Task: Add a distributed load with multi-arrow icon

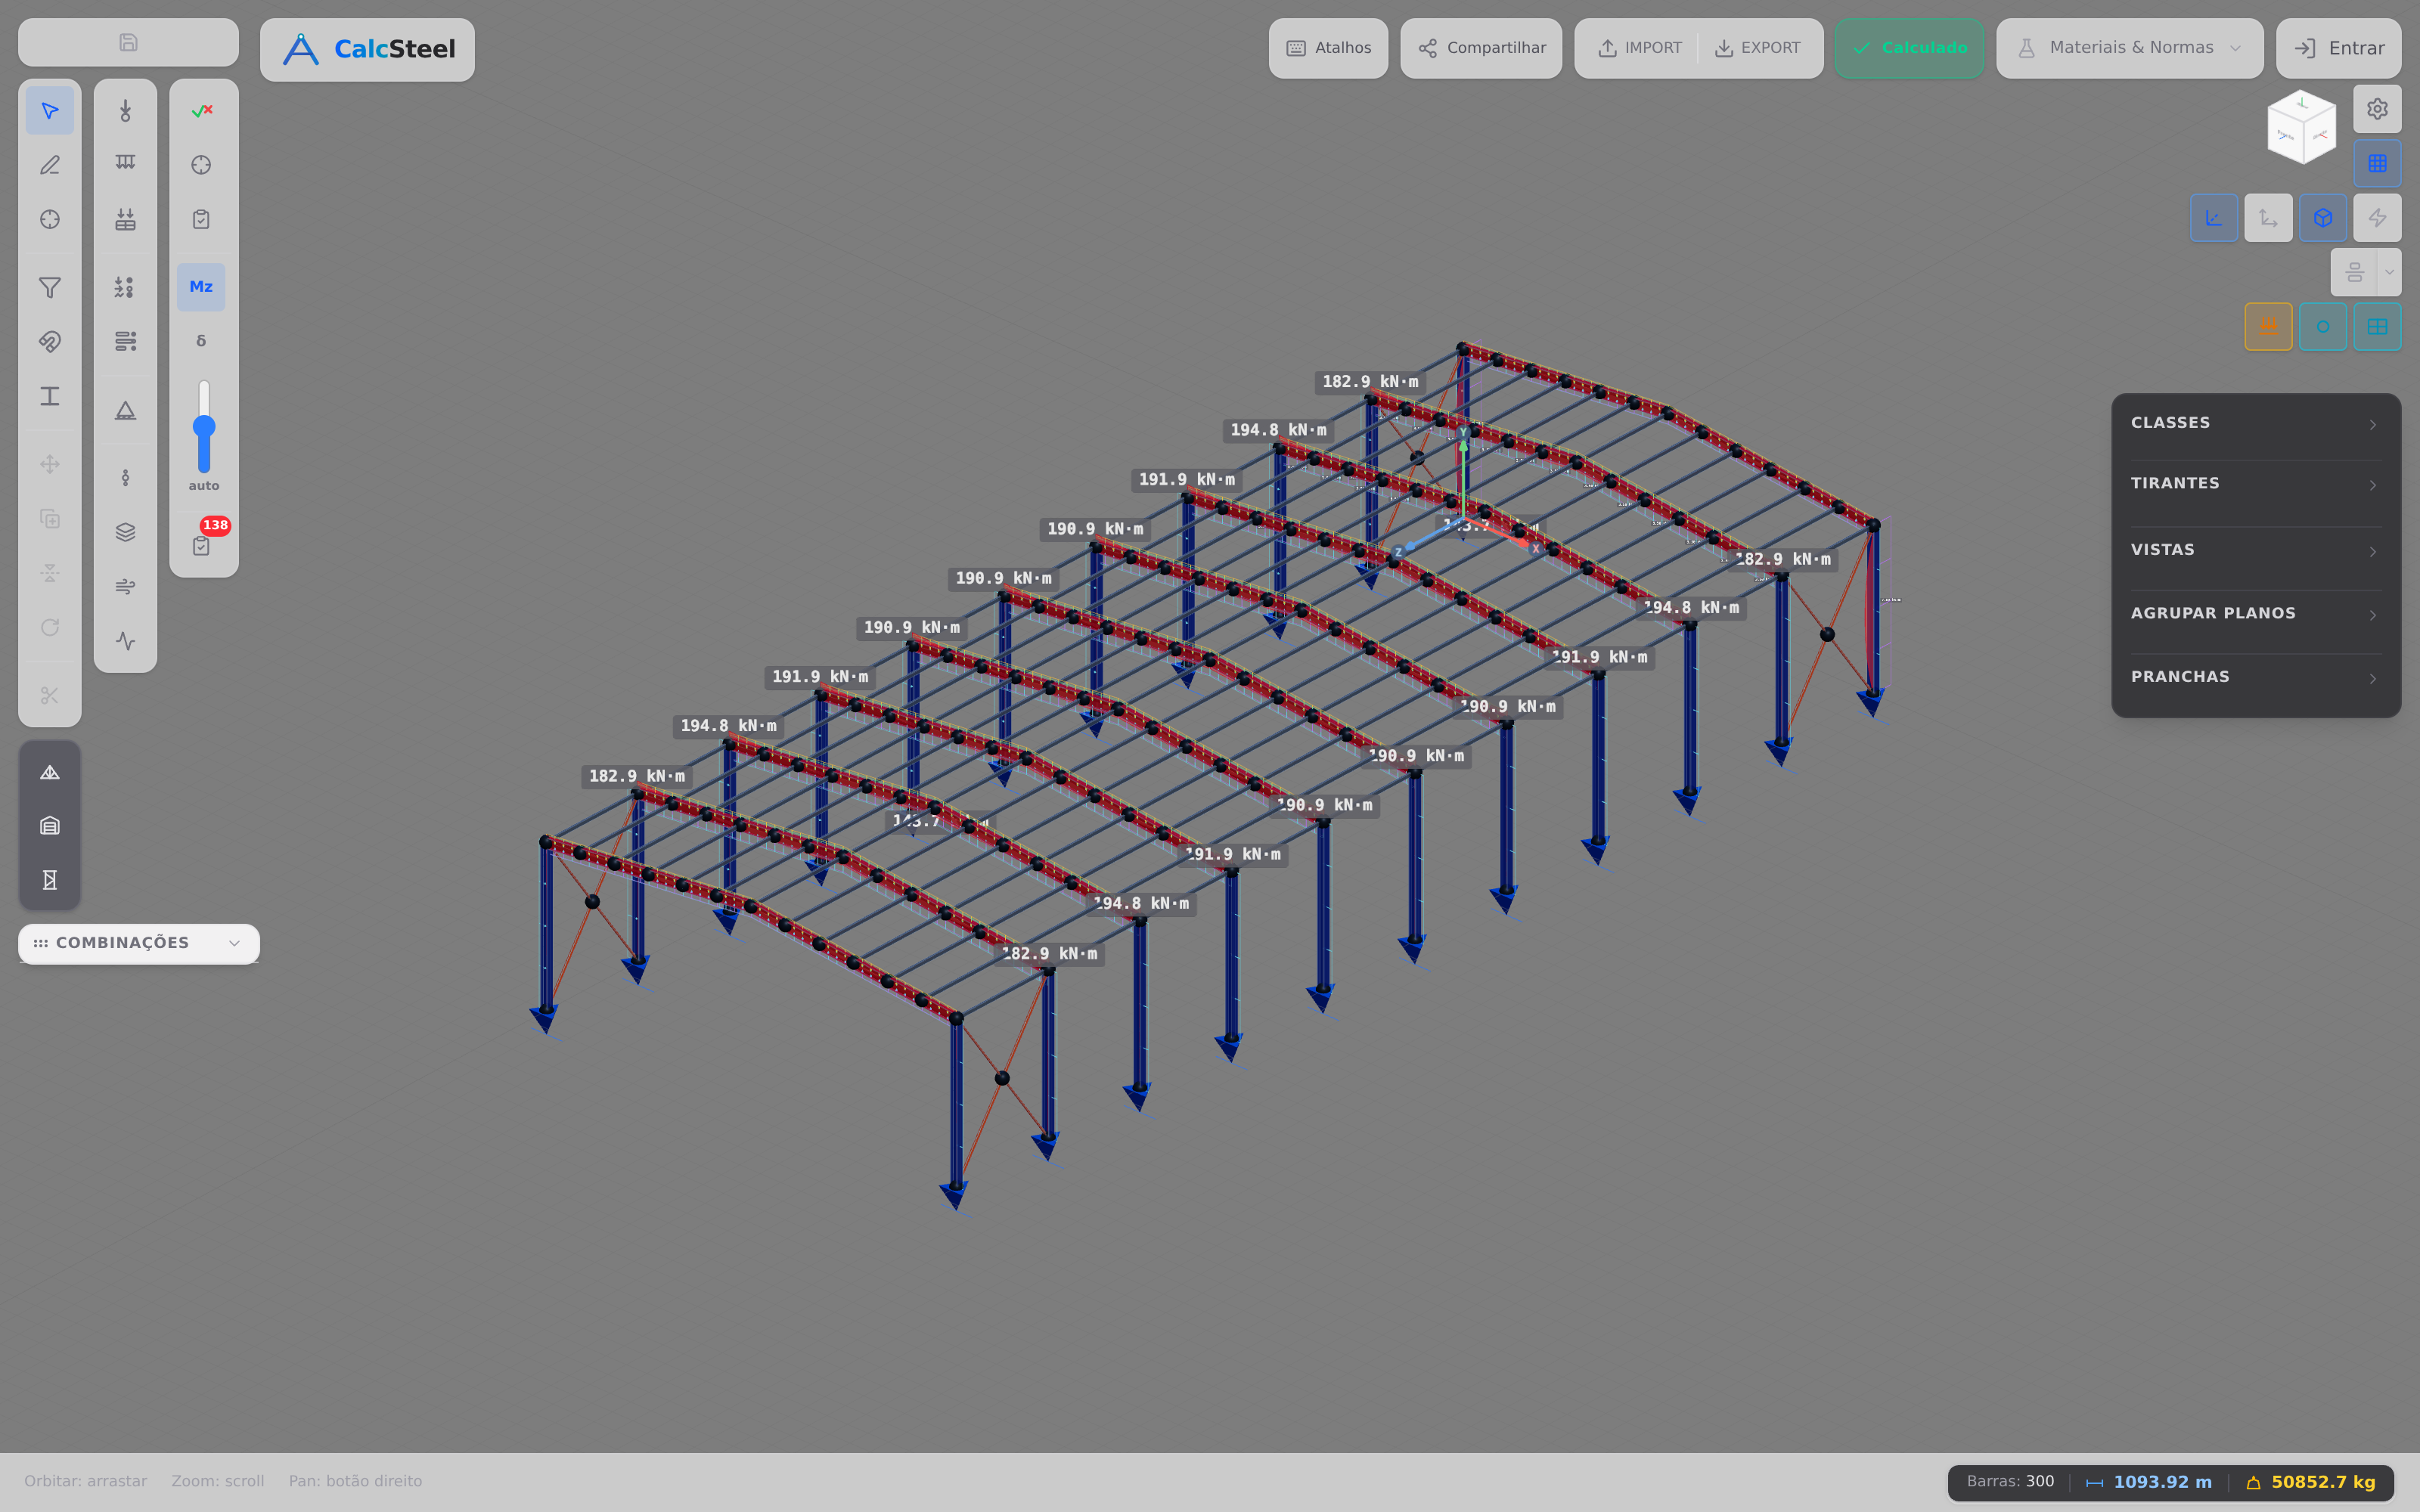Action: pos(125,165)
